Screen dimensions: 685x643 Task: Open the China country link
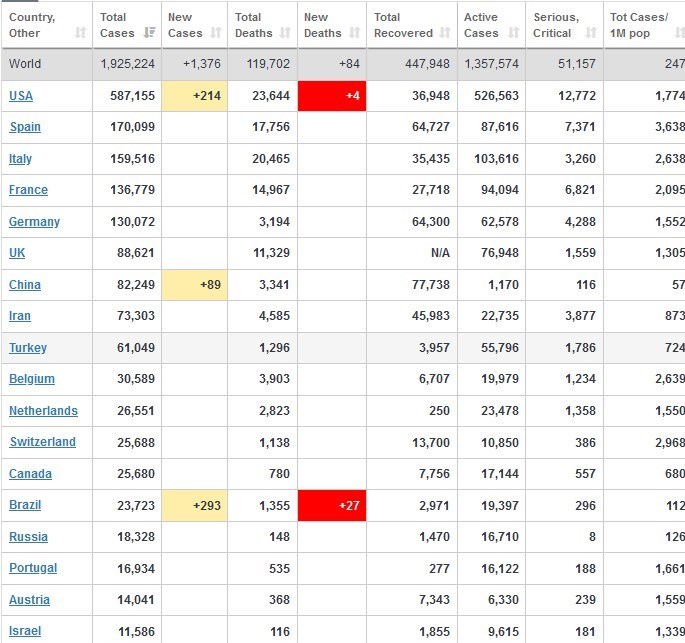[25, 285]
